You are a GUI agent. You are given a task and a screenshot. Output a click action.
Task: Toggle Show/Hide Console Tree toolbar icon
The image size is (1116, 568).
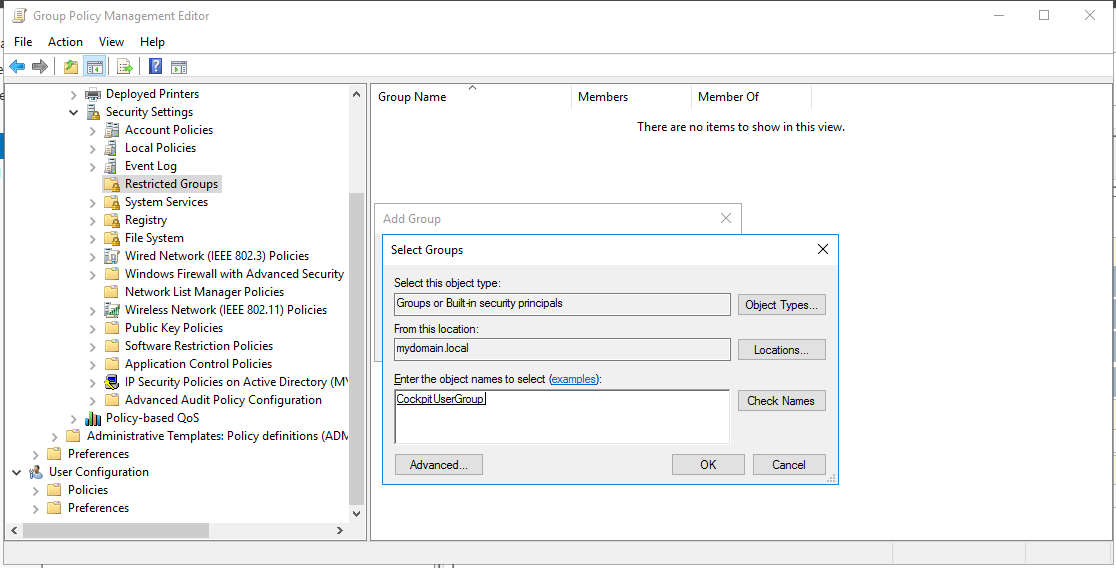(95, 67)
